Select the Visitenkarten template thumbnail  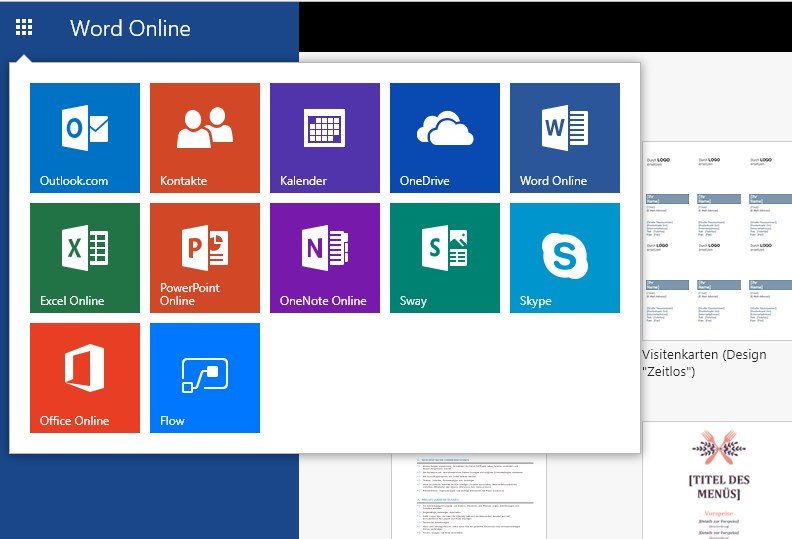[x=717, y=241]
